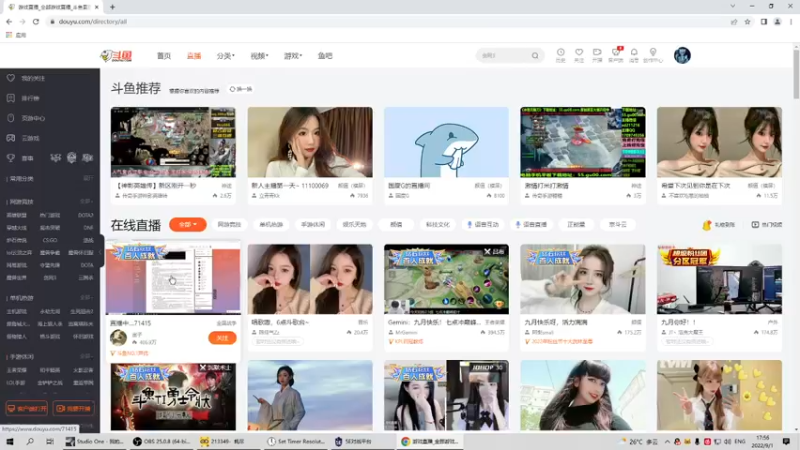Click the first esports emblem beside the trophy row
Image resolution: width=800 pixels, height=450 pixels.
pos(56,158)
